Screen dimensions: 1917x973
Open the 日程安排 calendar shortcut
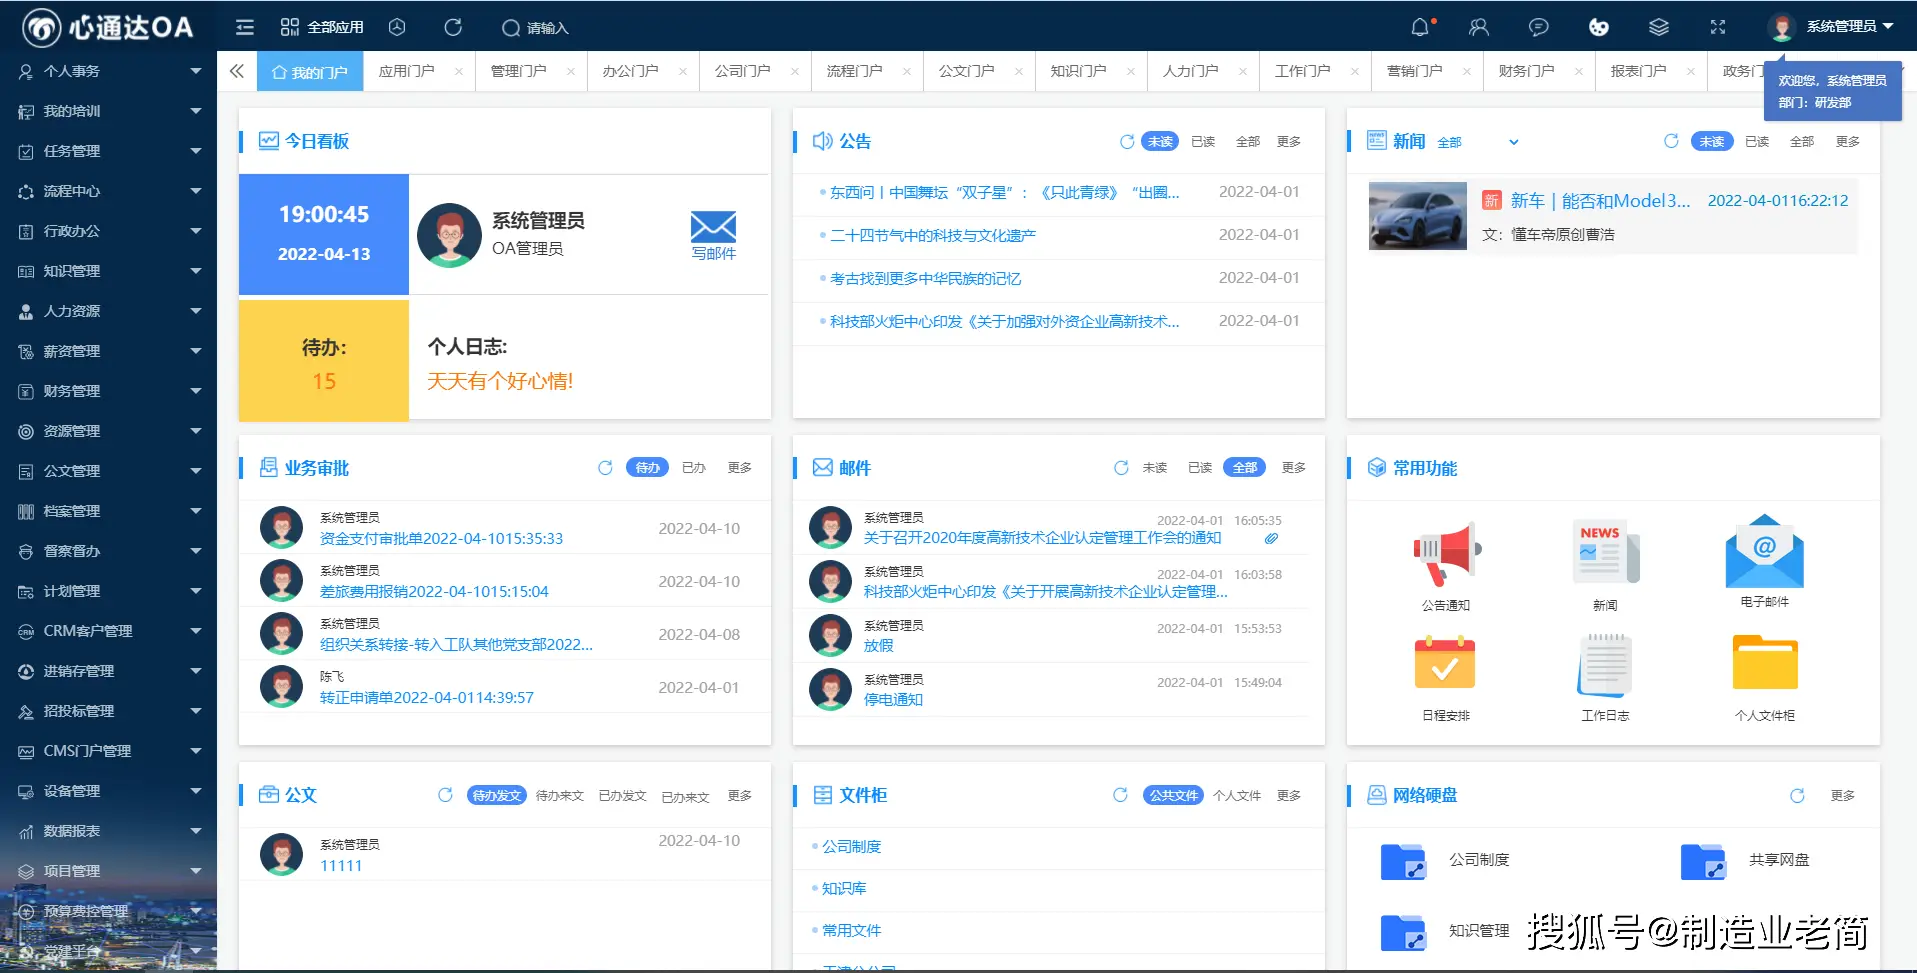(1445, 662)
